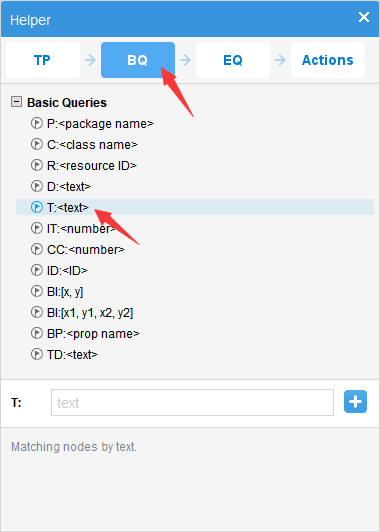Click the blue plus add button
380x532 pixels.
(x=355, y=402)
